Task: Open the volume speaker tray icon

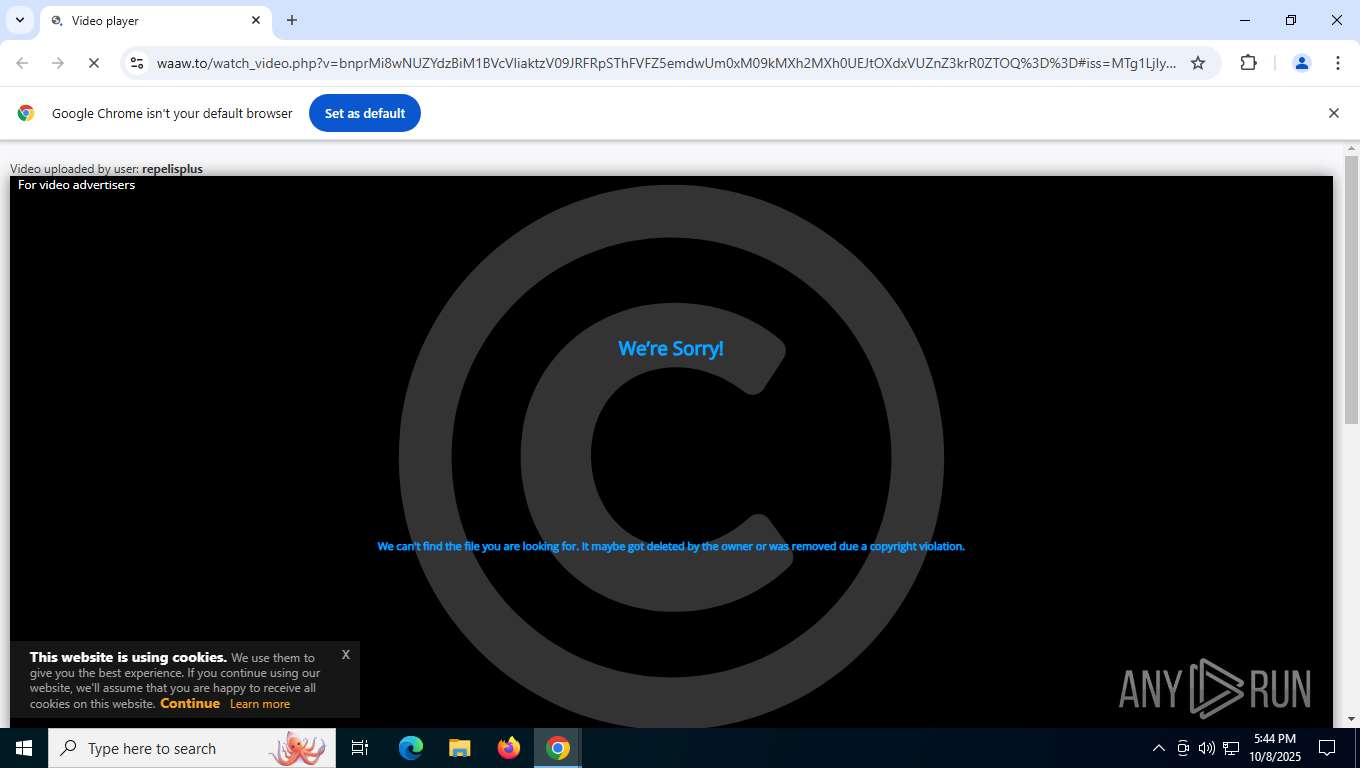Action: [1207, 748]
